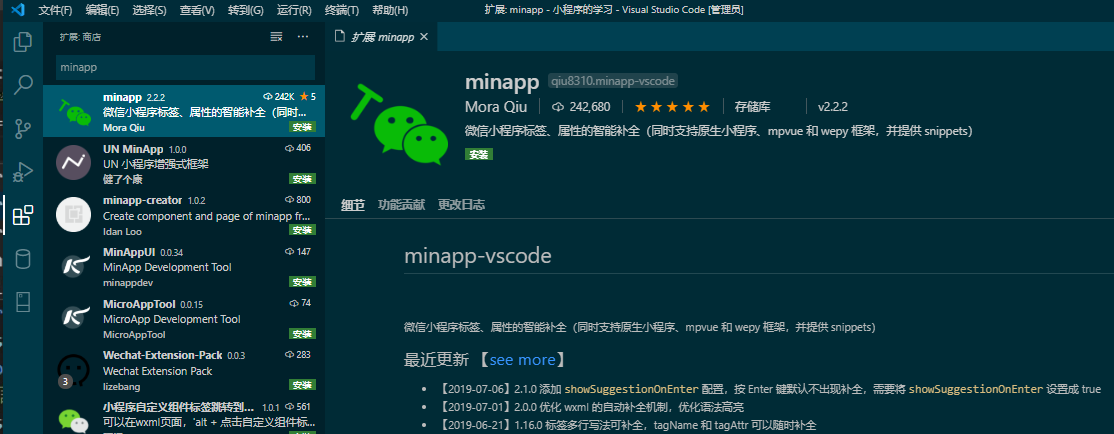Click version v2.2.2 label
This screenshot has width=1114, height=434.
pos(833,107)
